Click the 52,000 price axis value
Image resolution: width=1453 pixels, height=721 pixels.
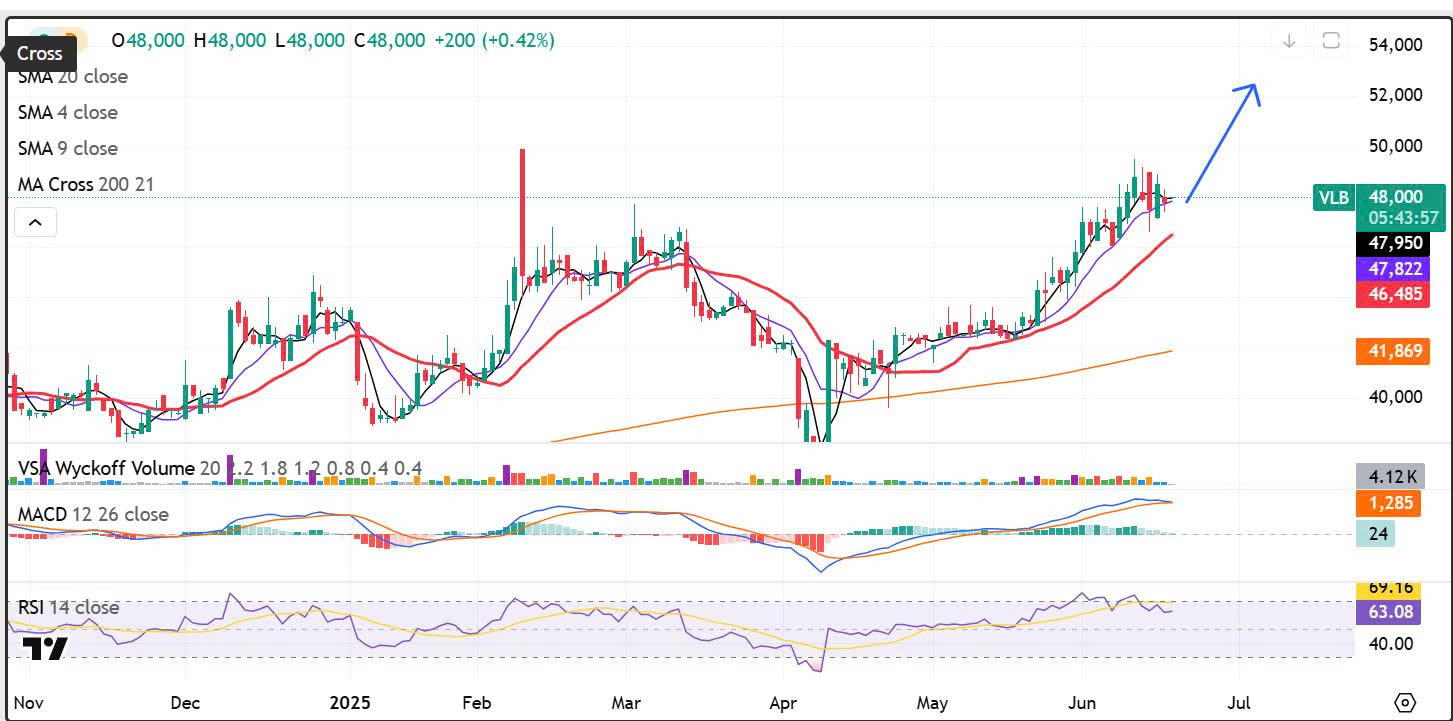tap(1395, 95)
